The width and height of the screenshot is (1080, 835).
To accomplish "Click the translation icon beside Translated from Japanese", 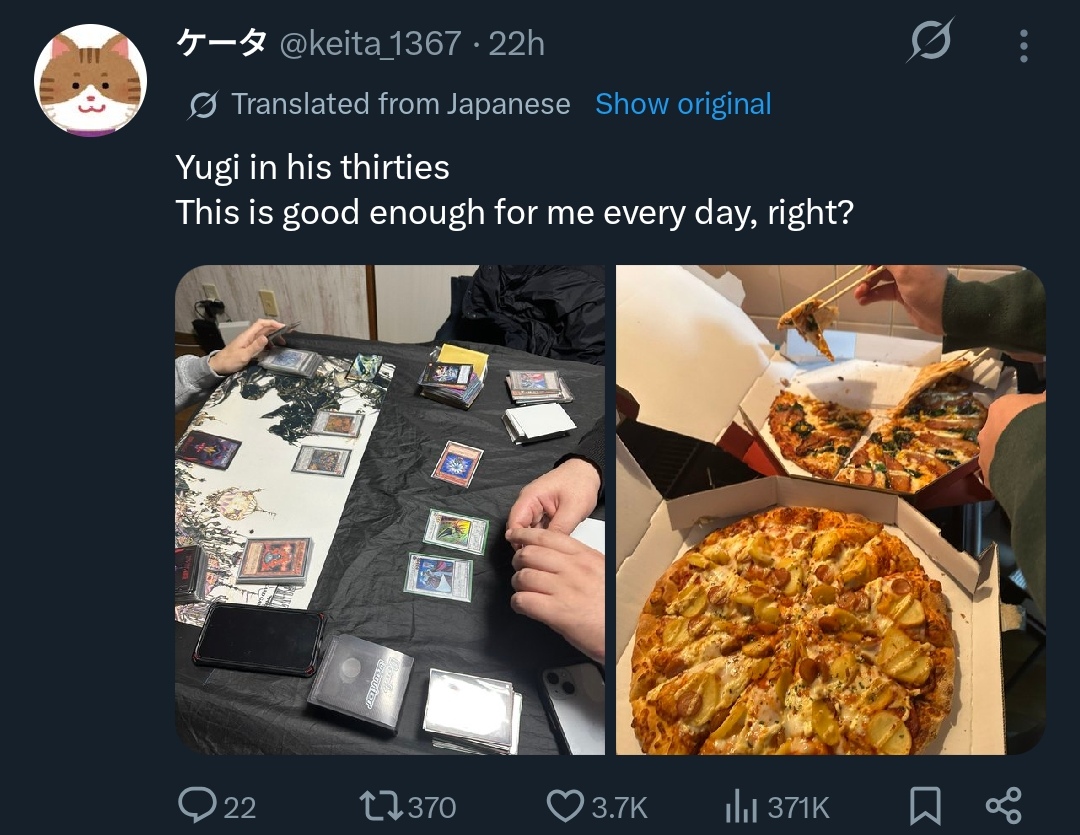I will [203, 105].
